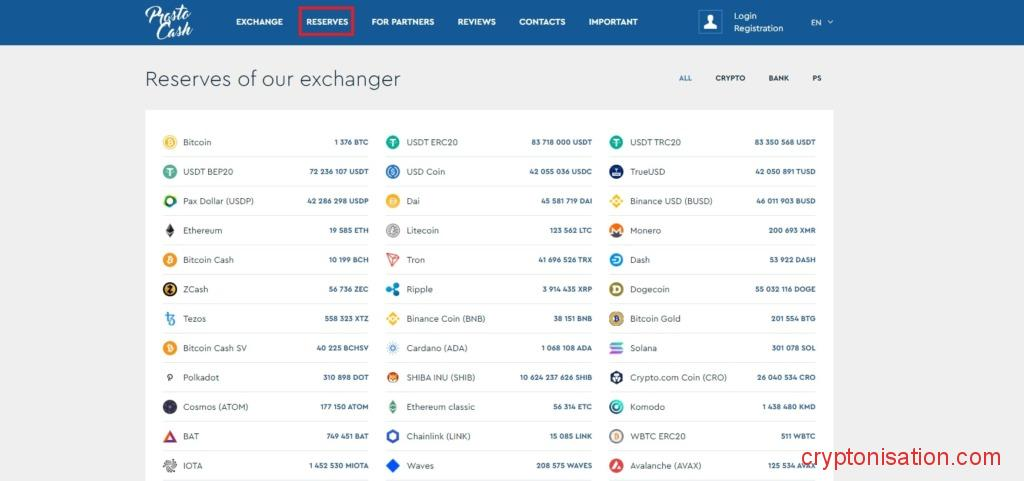This screenshot has height=481, width=1024.
Task: Click the SHIBA INU icon
Action: point(393,378)
